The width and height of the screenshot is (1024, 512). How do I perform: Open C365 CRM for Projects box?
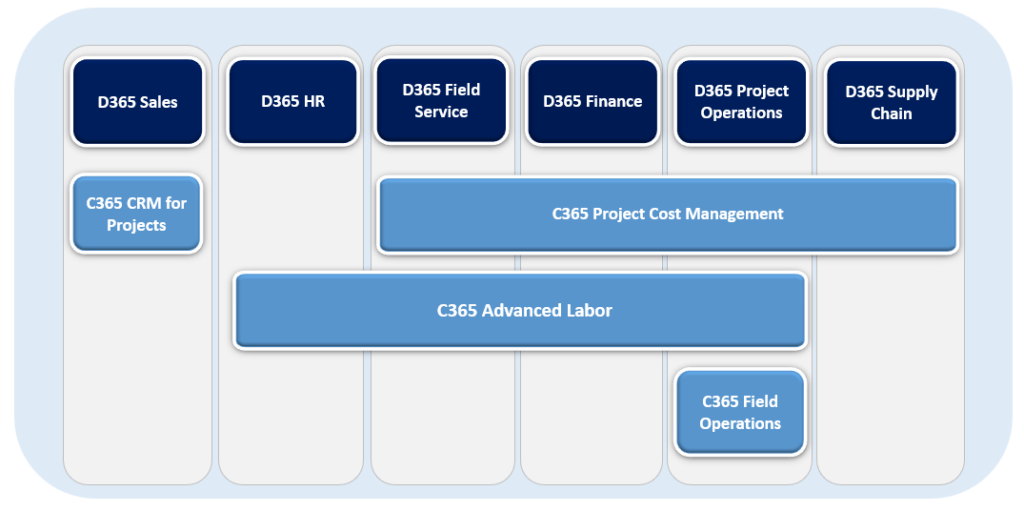[136, 214]
